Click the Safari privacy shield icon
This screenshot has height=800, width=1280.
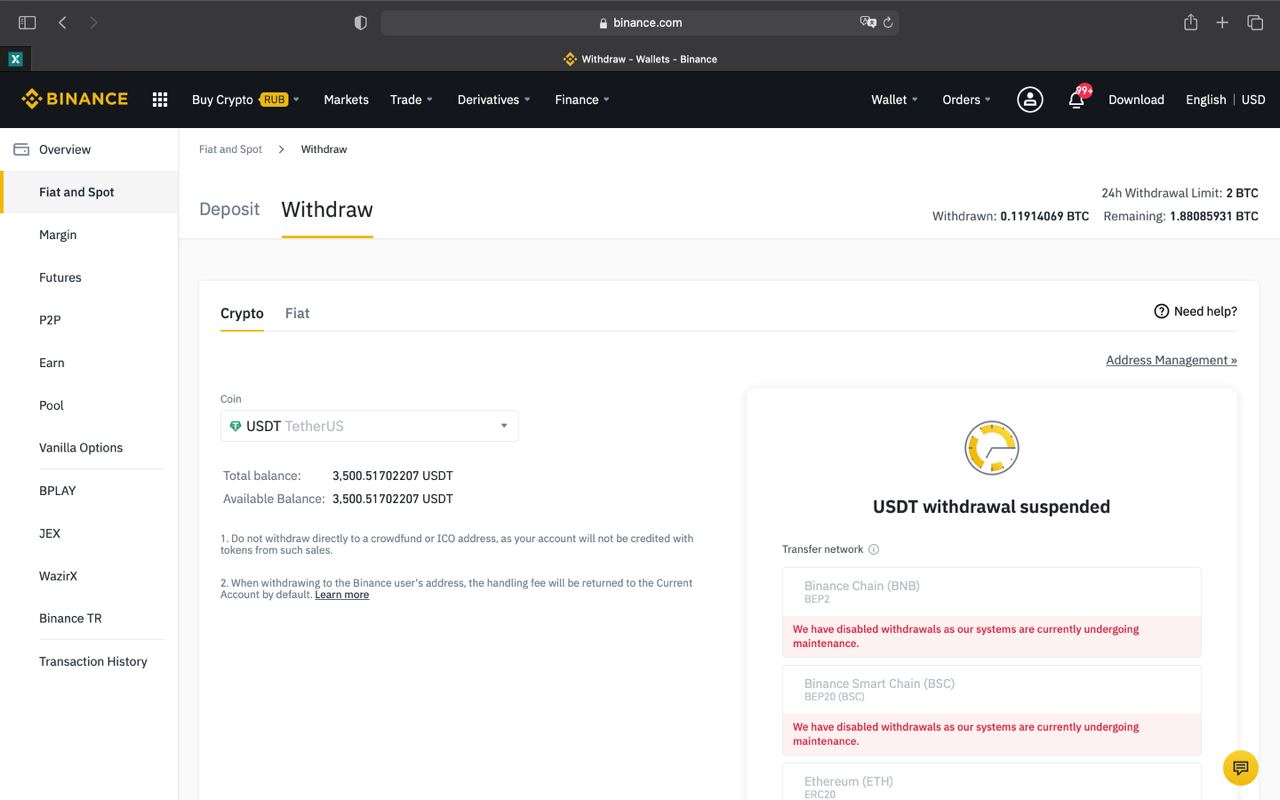coord(361,22)
